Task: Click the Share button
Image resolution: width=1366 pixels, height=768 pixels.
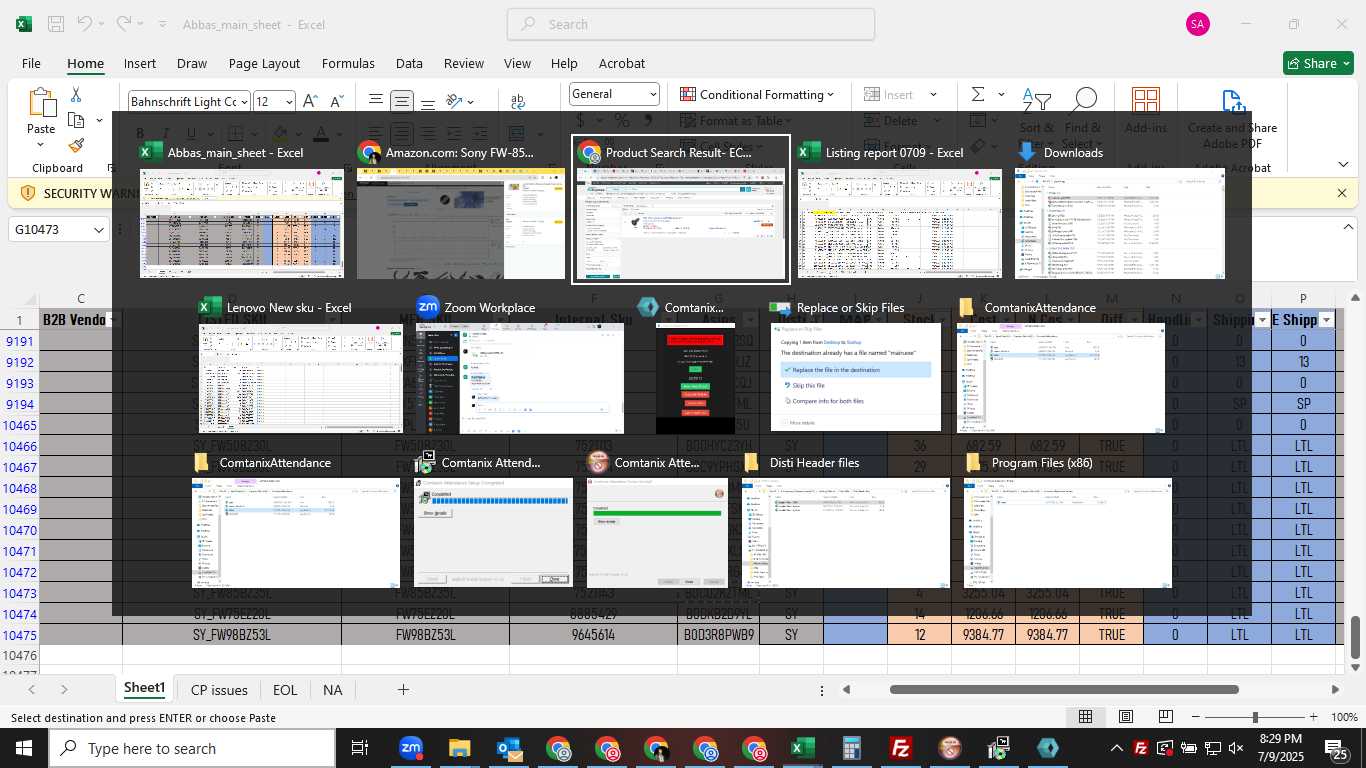Action: click(x=1318, y=63)
